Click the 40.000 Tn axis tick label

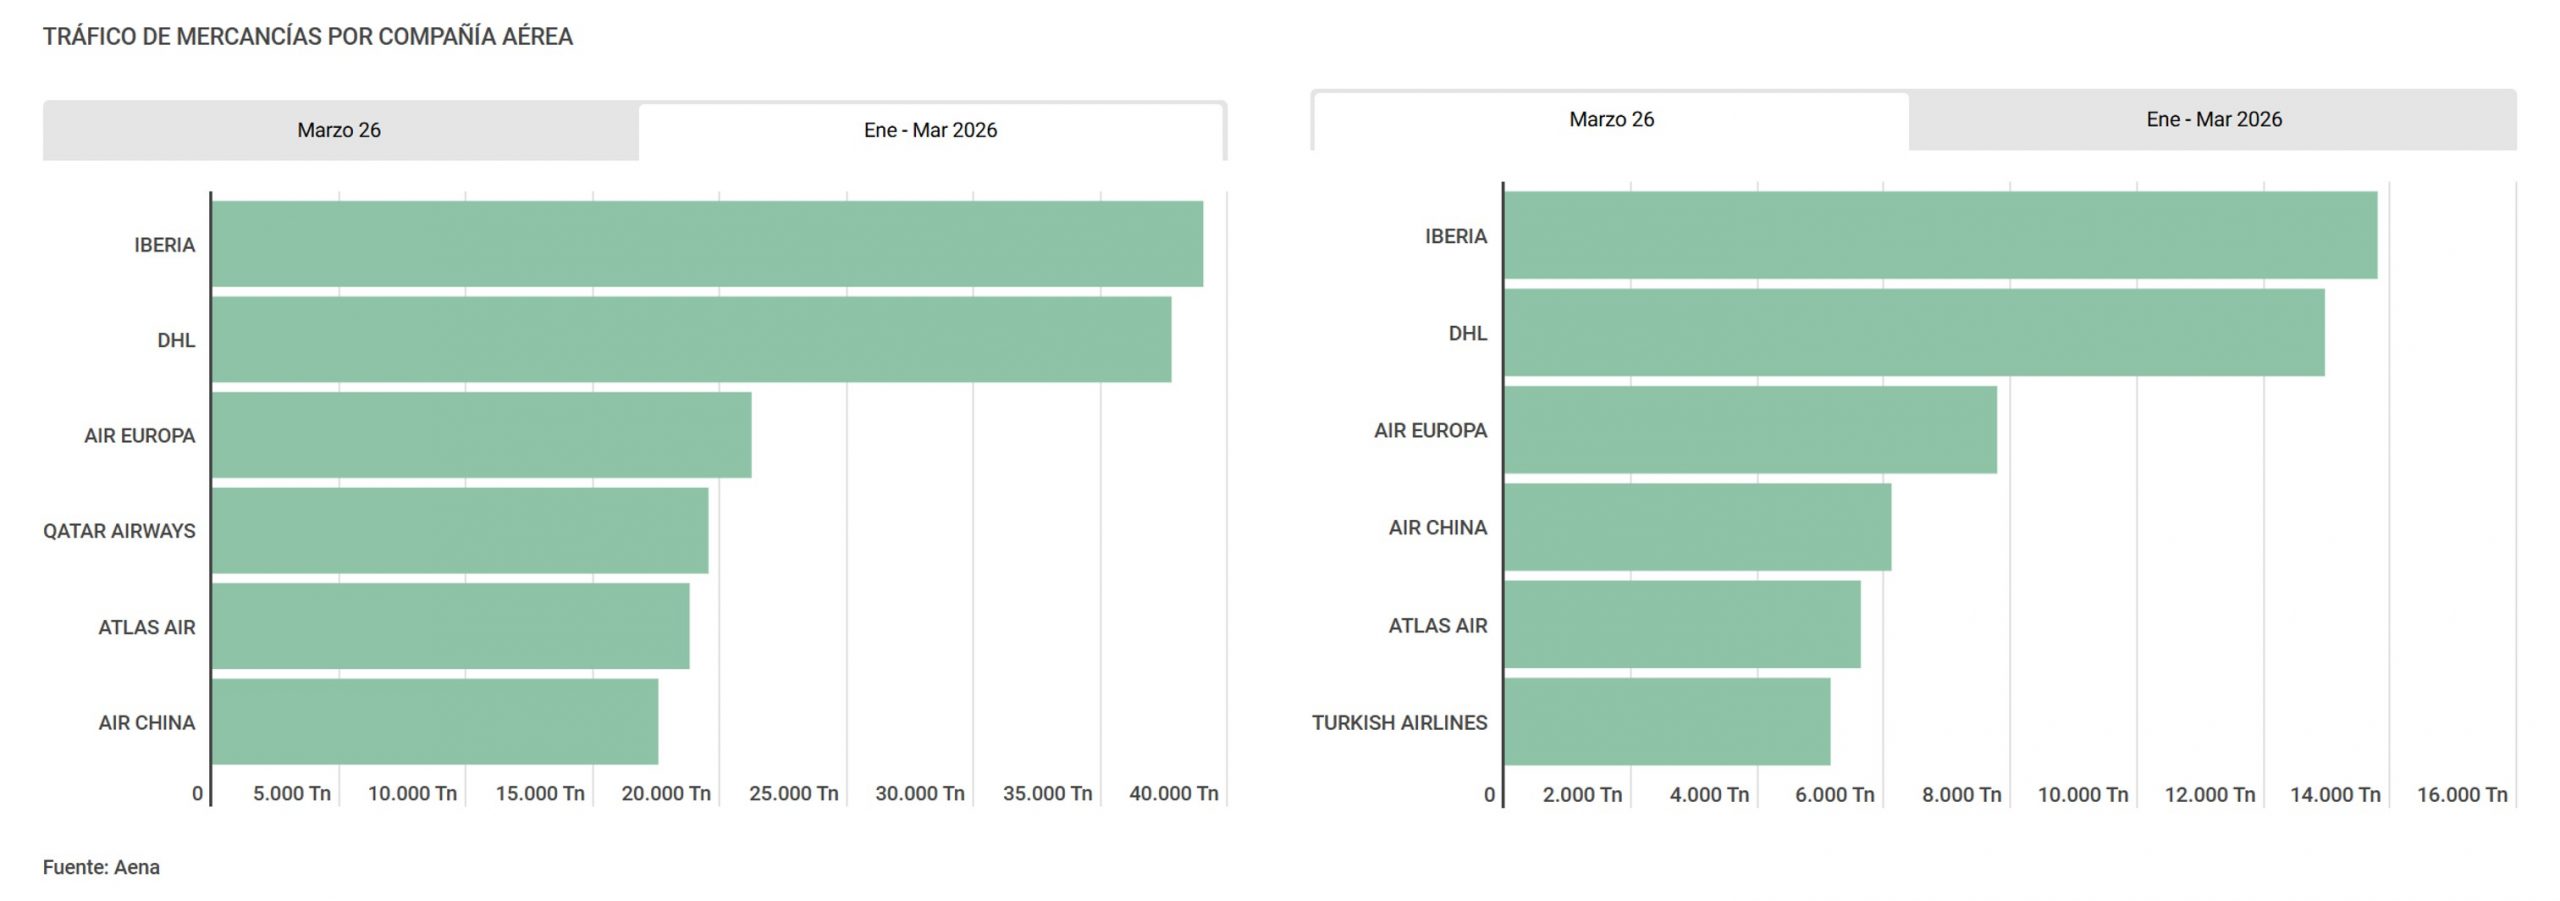tap(1173, 793)
